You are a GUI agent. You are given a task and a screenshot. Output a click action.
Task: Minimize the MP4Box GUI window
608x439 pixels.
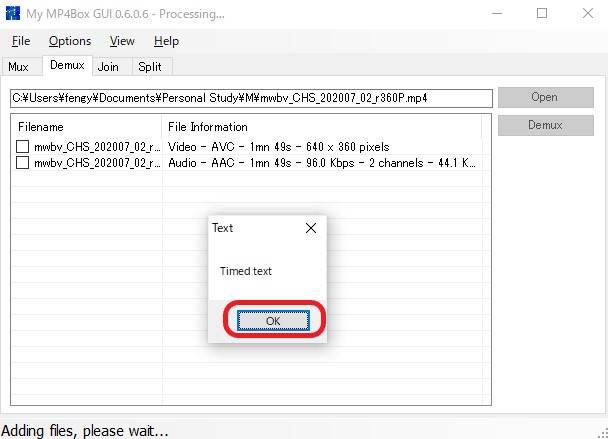[497, 13]
